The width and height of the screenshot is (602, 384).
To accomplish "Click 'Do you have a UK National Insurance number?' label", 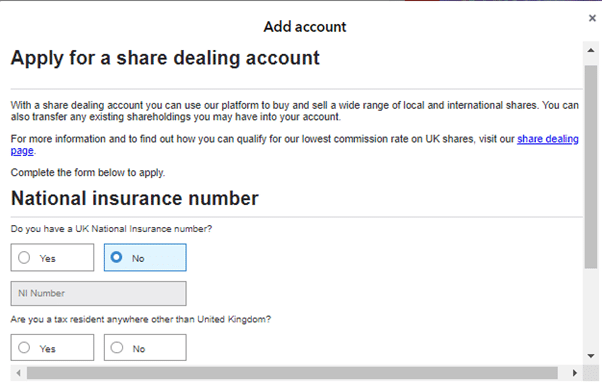I will [111, 229].
